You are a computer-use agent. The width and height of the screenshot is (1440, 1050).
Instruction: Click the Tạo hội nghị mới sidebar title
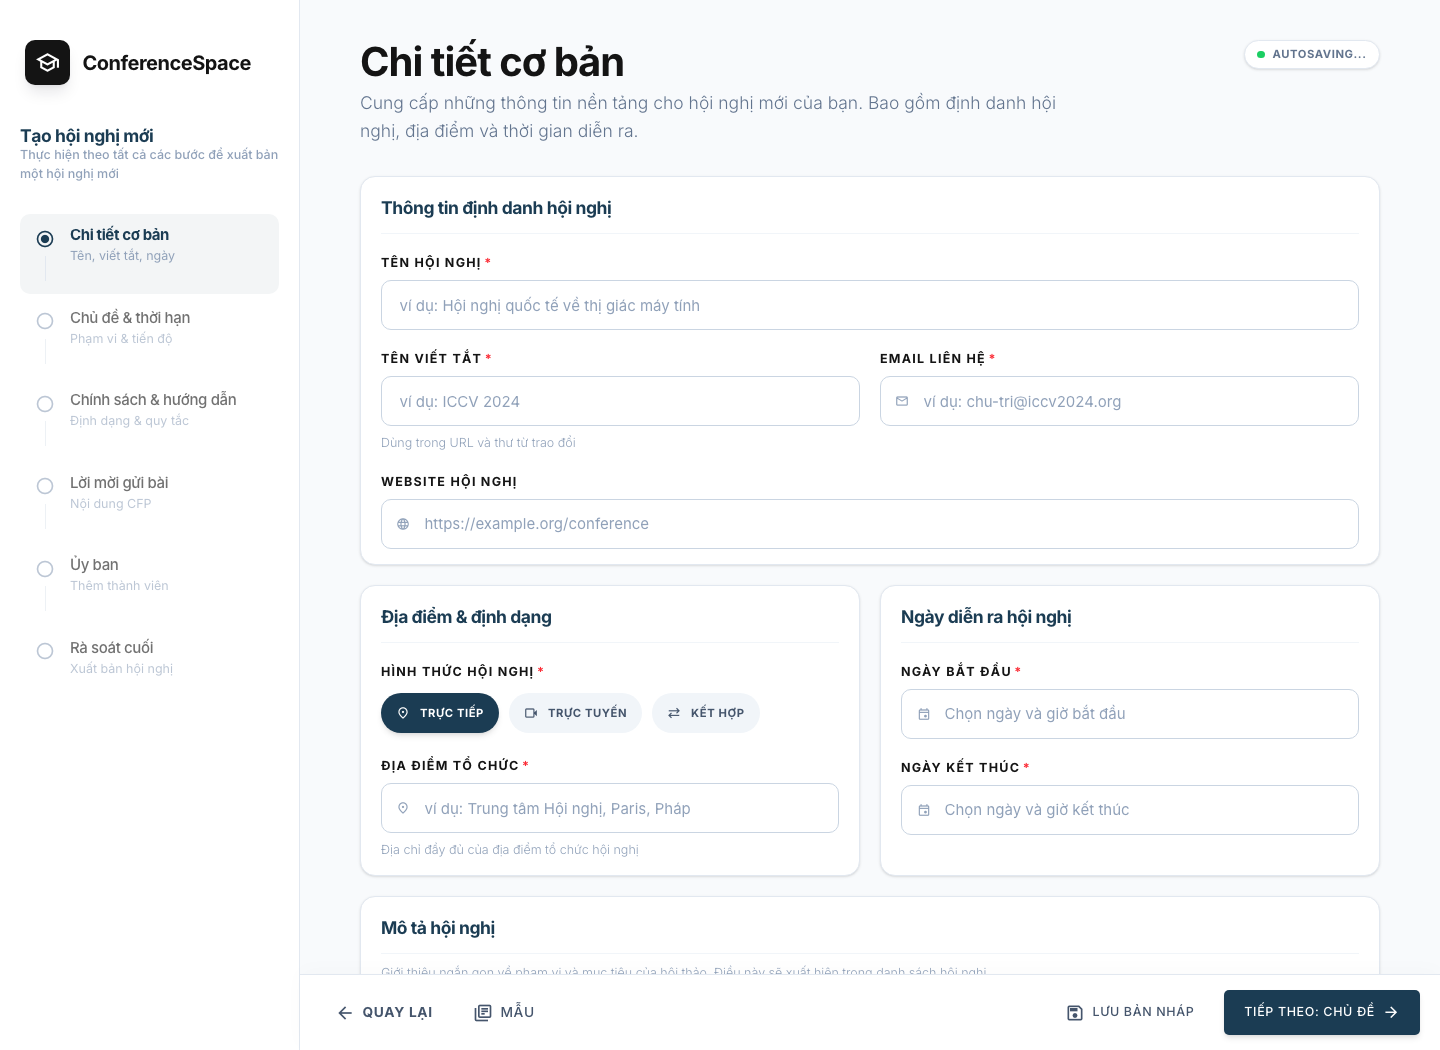87,136
